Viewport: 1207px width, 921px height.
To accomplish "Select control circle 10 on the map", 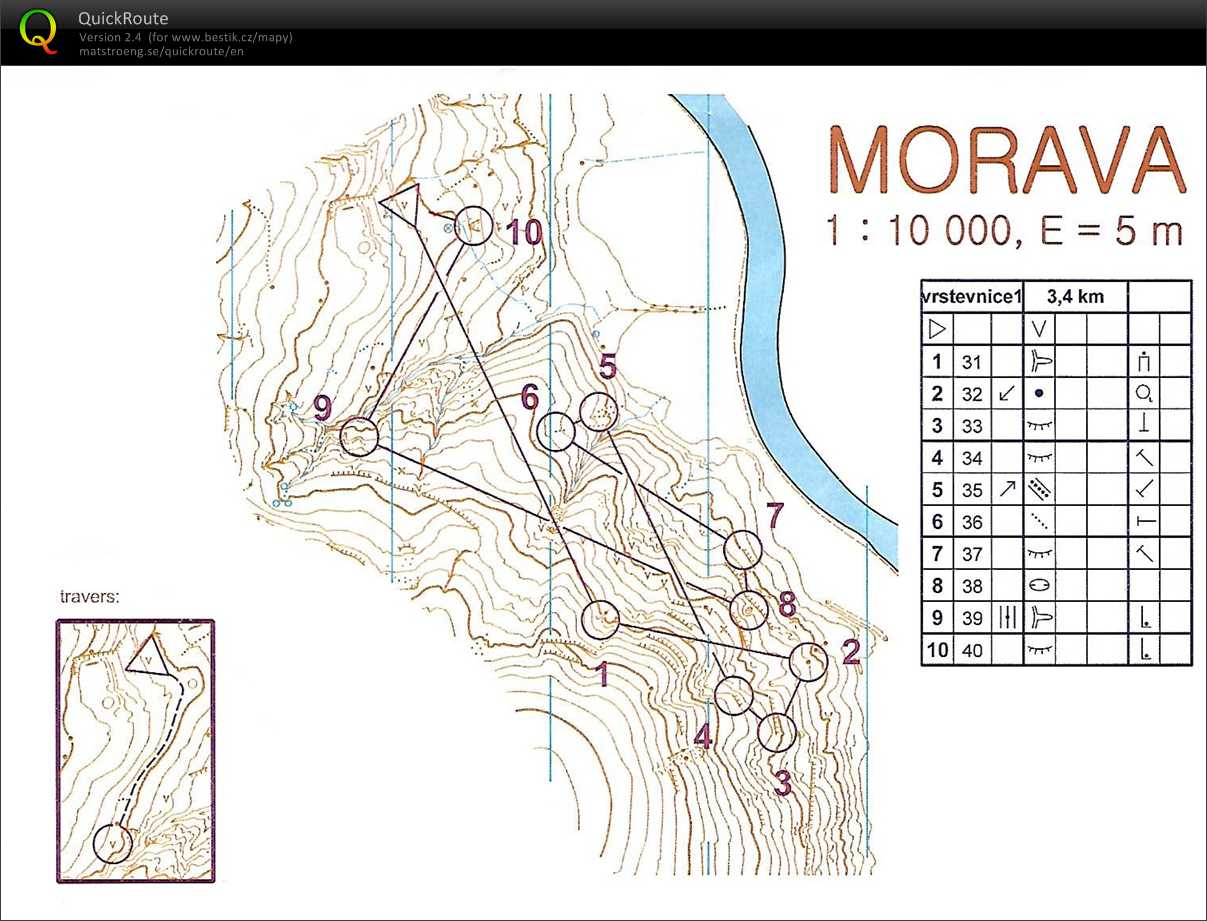I will pyautogui.click(x=474, y=227).
